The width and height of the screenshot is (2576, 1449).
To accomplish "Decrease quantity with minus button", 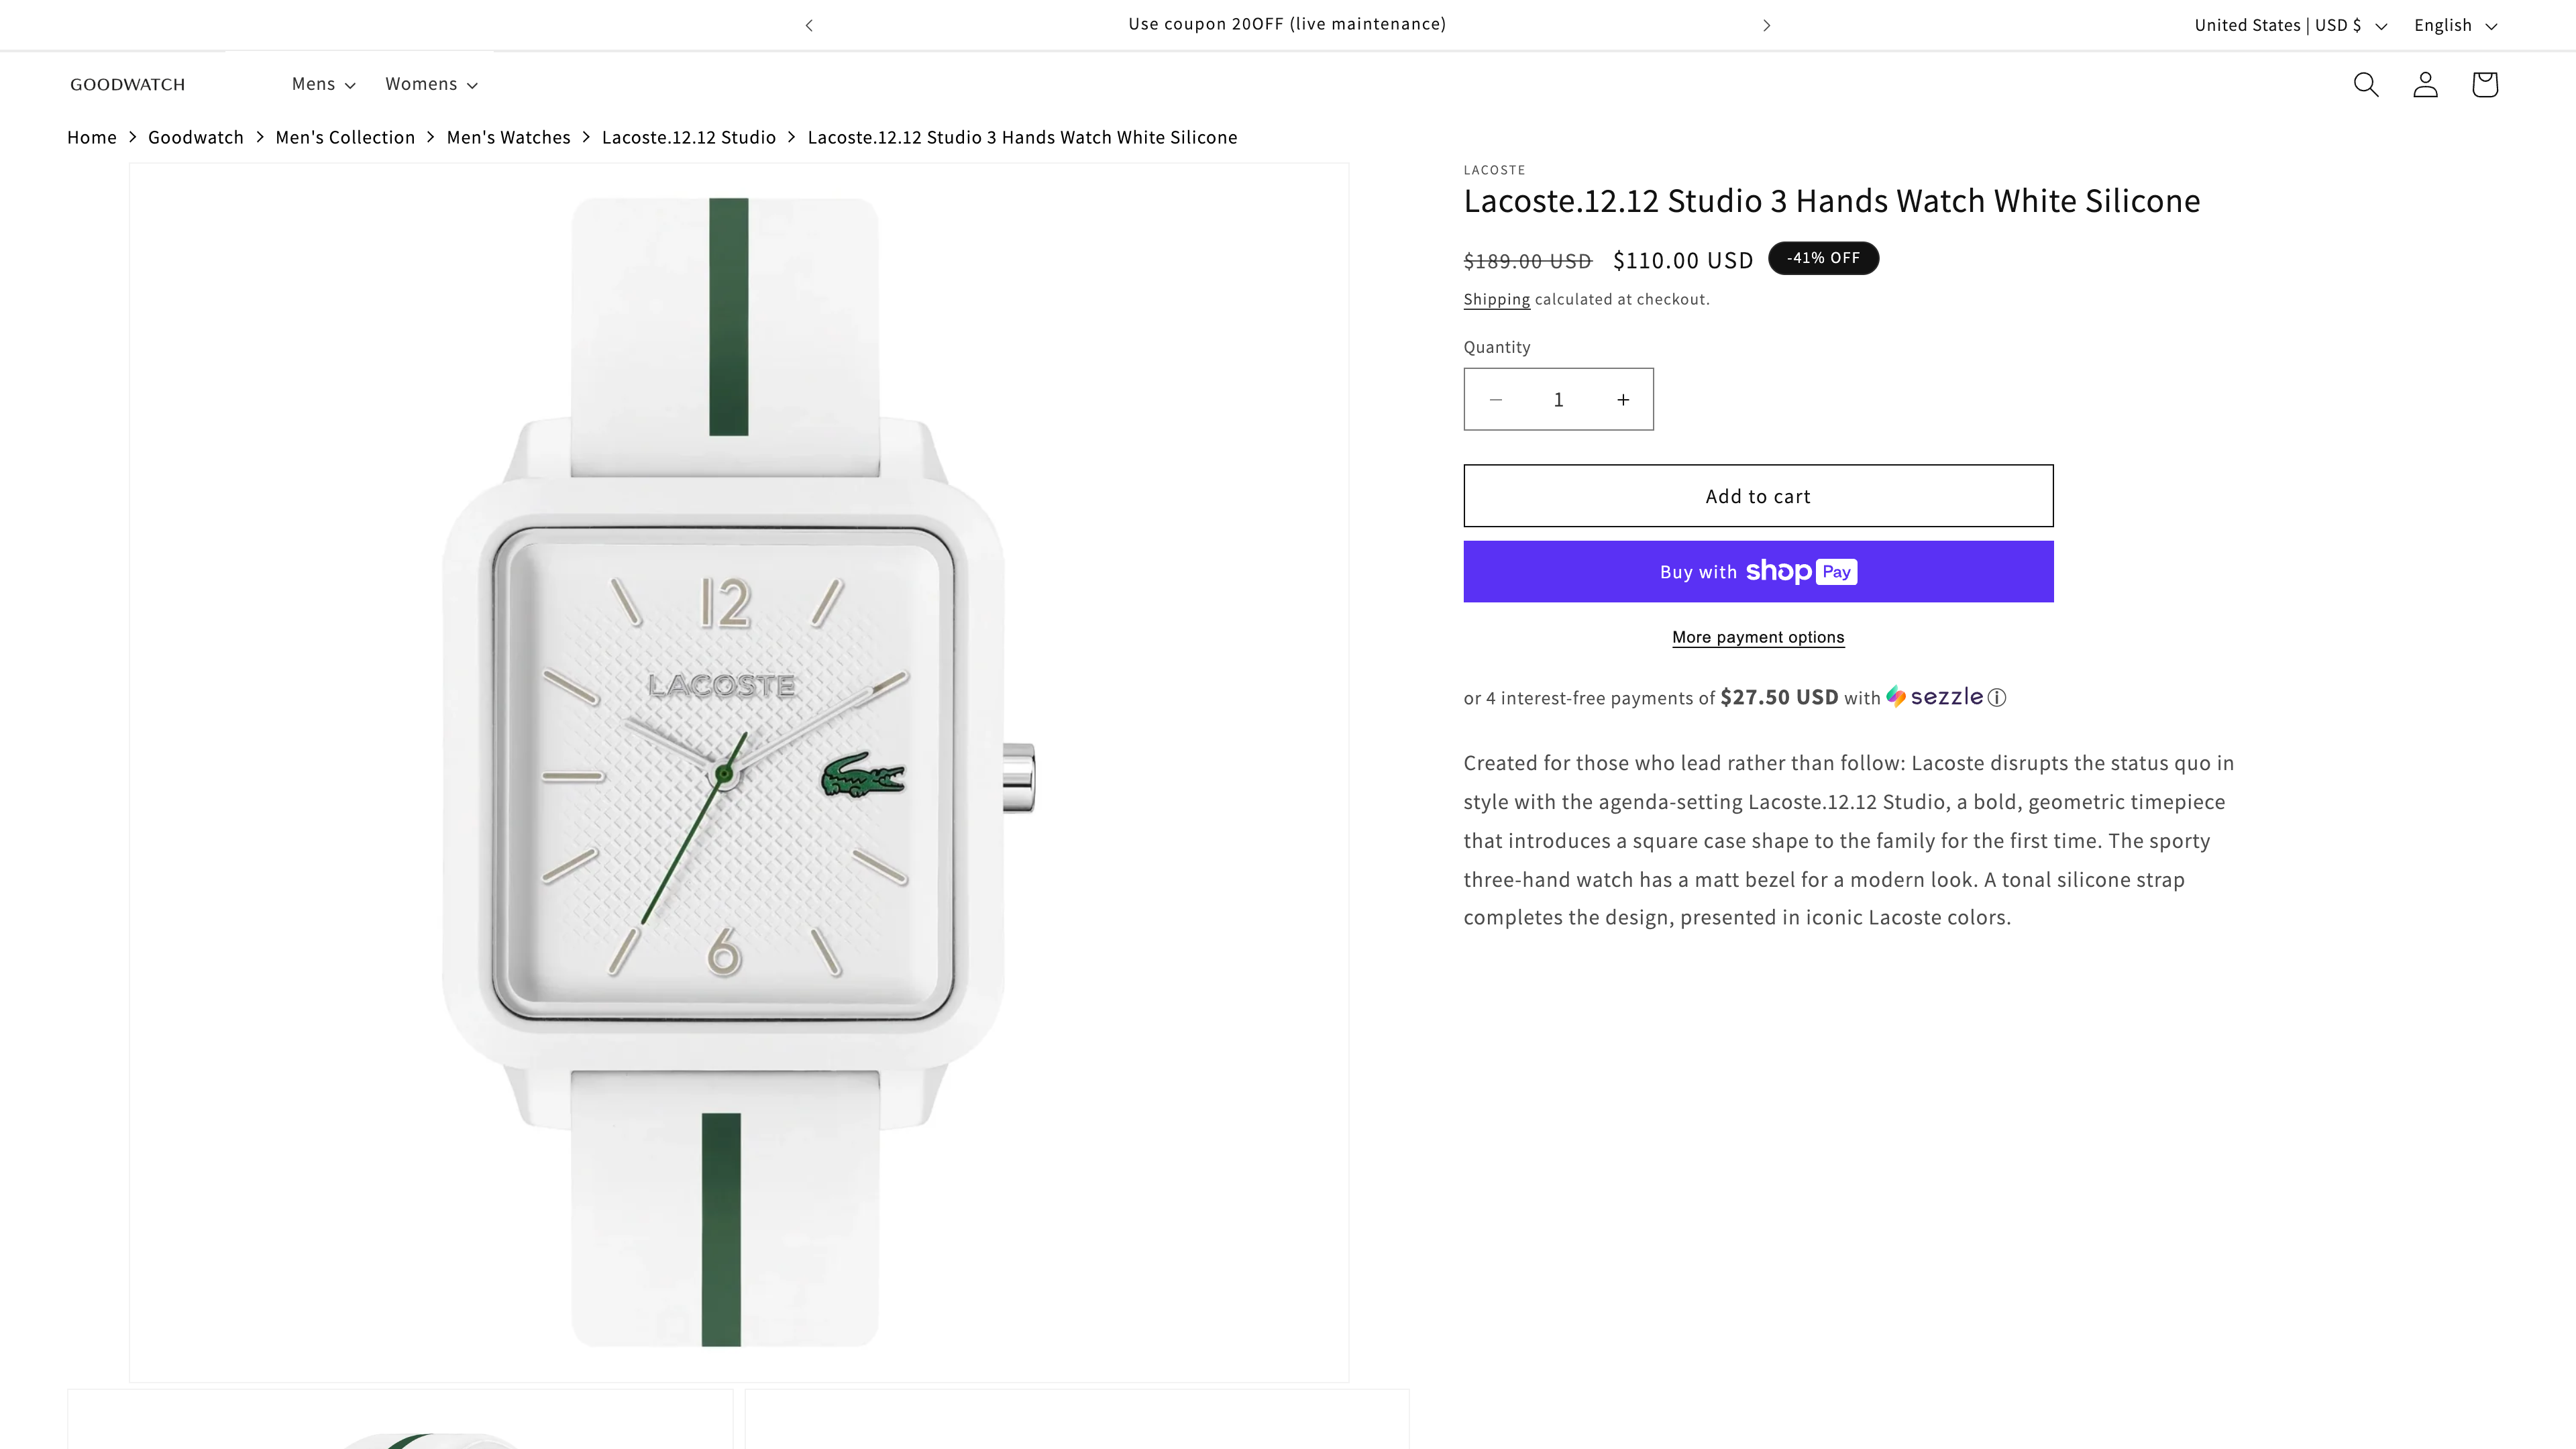I will 1495,400.
